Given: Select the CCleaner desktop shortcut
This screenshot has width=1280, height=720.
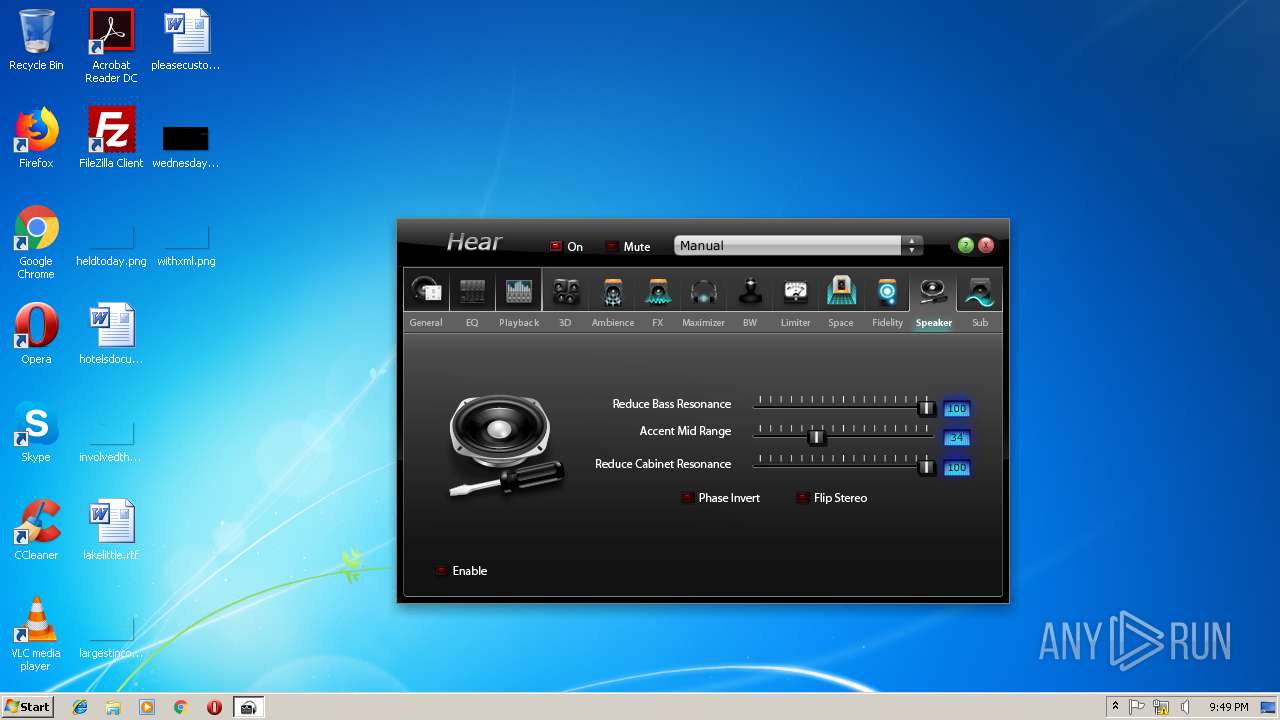Looking at the screenshot, I should (36, 530).
